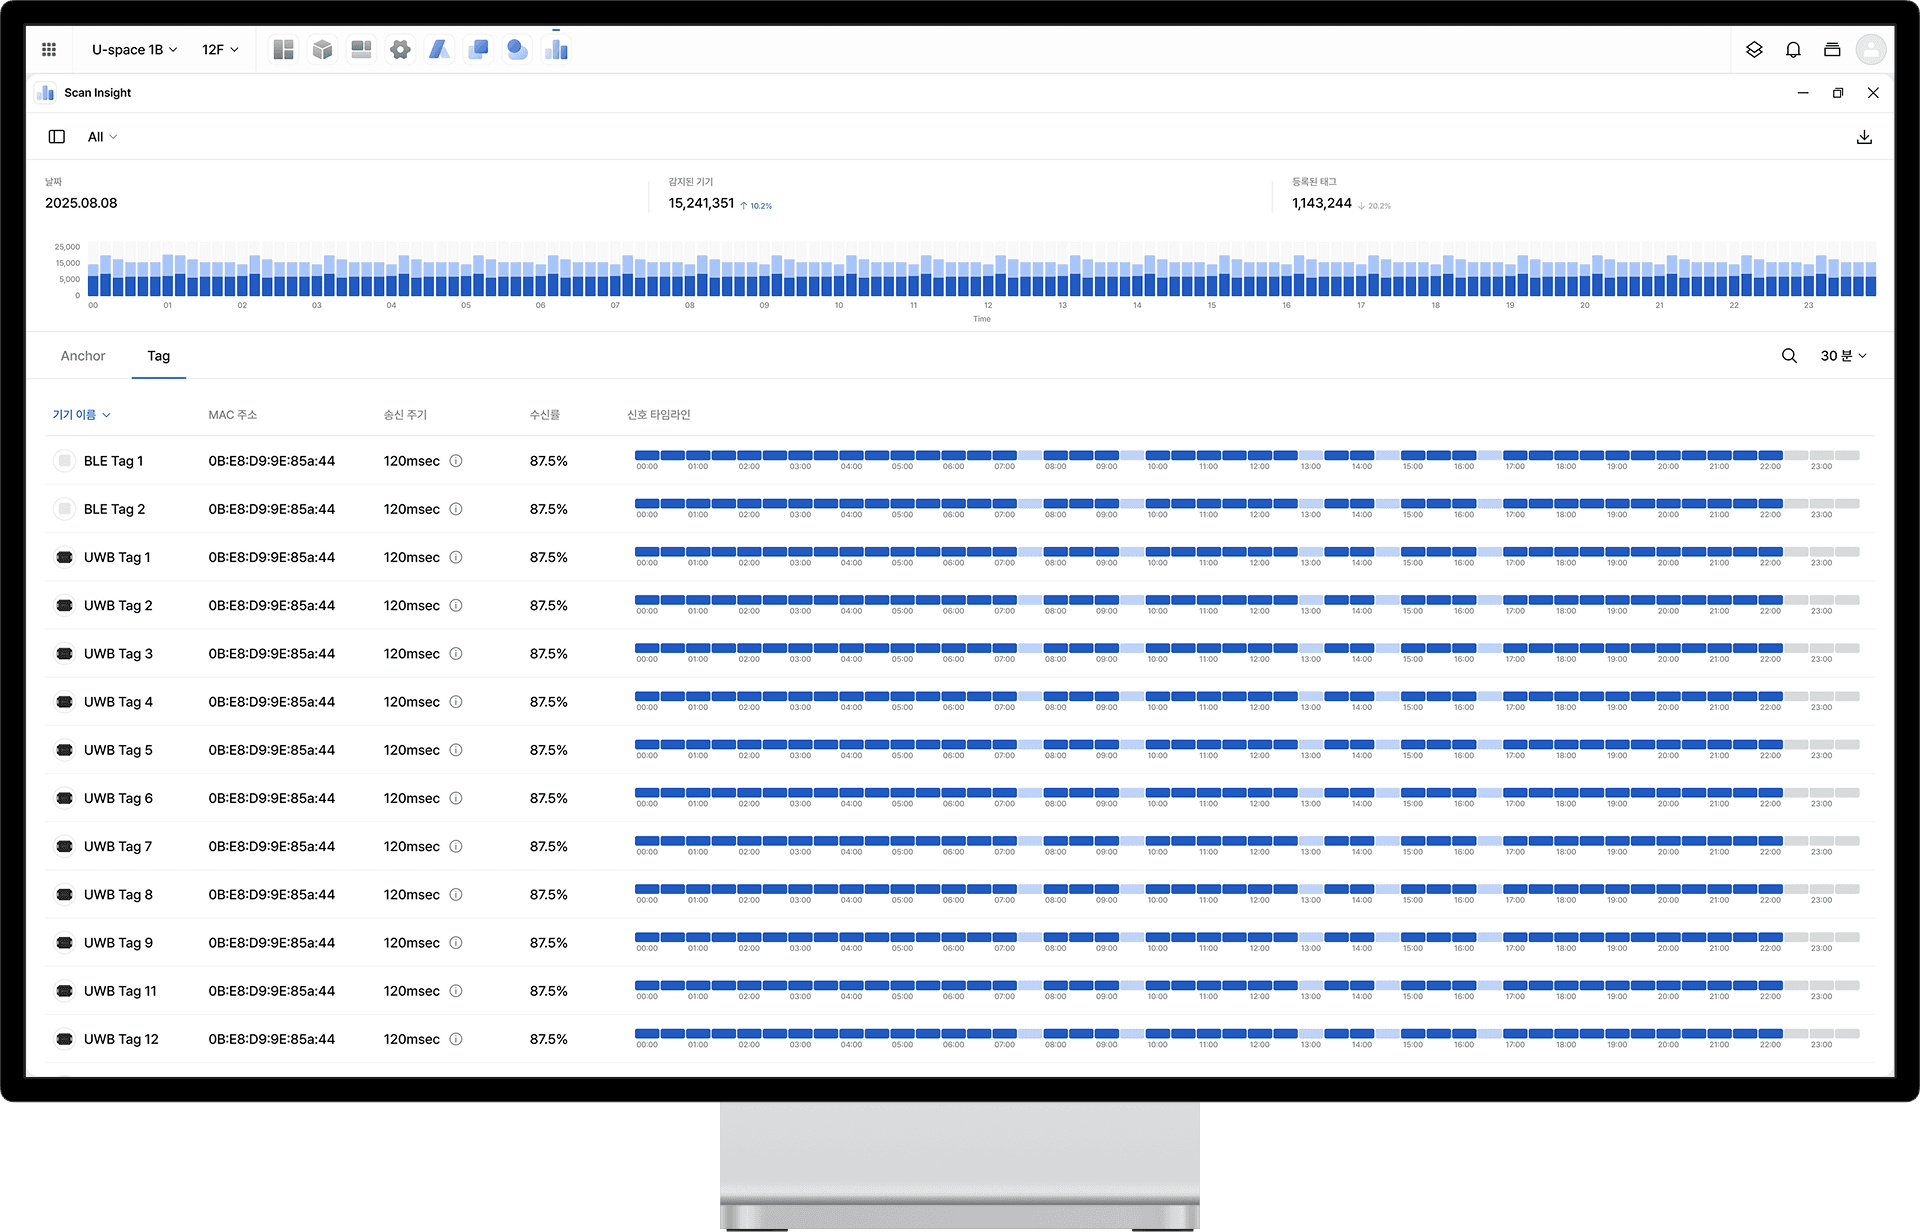Select the UWB Tag 5 row

pyautogui.click(x=118, y=750)
